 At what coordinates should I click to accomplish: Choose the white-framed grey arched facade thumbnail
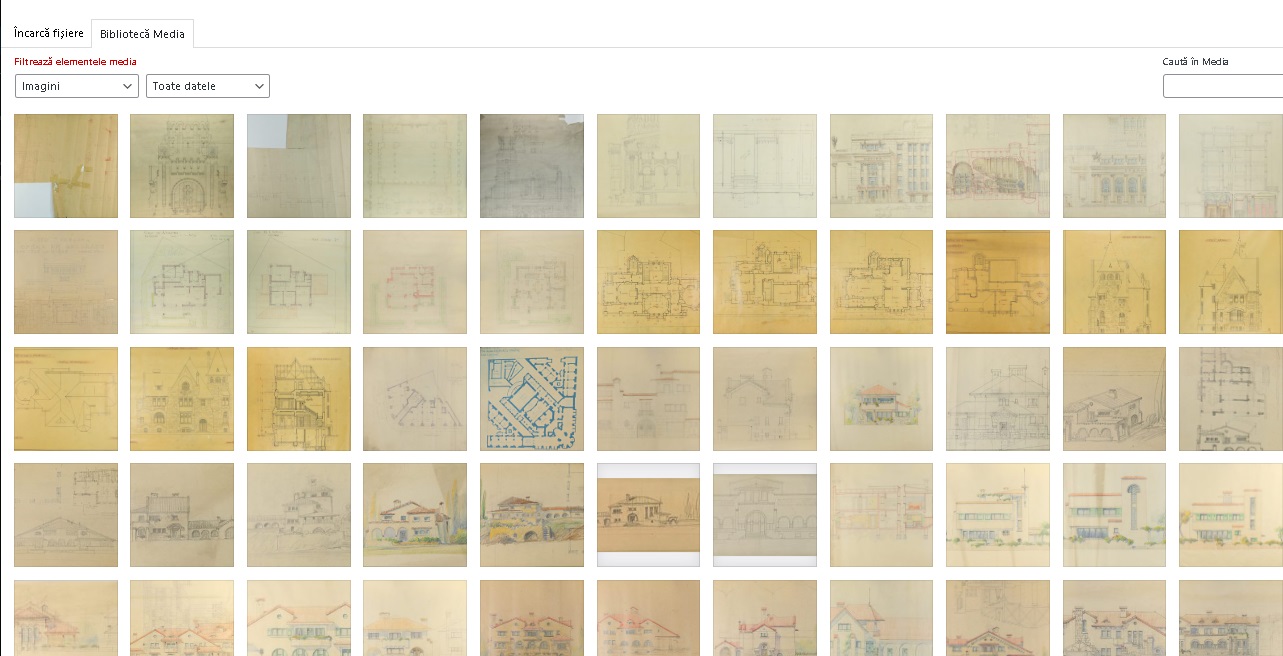(765, 515)
